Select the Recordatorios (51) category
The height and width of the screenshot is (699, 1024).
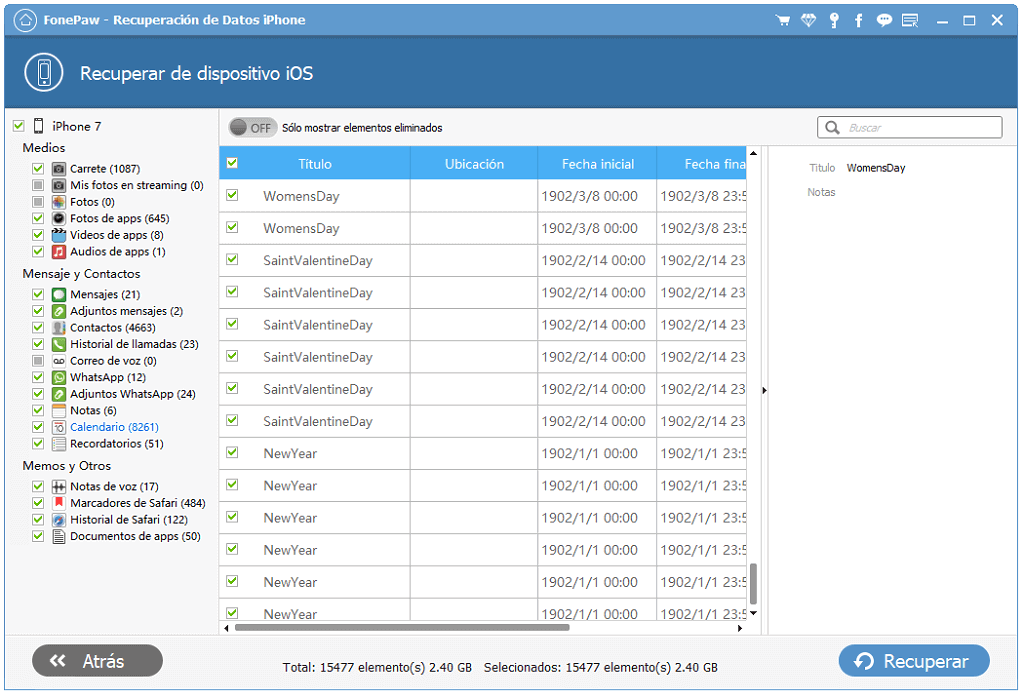pyautogui.click(x=117, y=444)
